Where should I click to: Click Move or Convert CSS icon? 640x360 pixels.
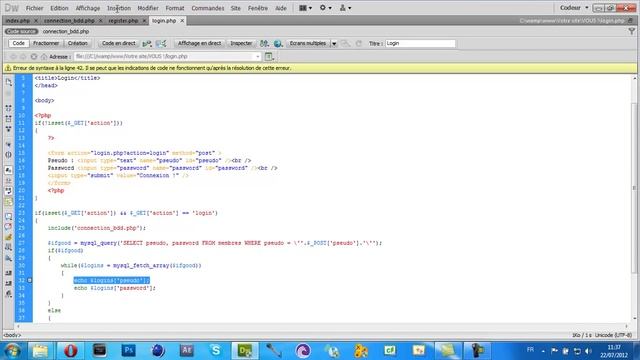(9, 258)
